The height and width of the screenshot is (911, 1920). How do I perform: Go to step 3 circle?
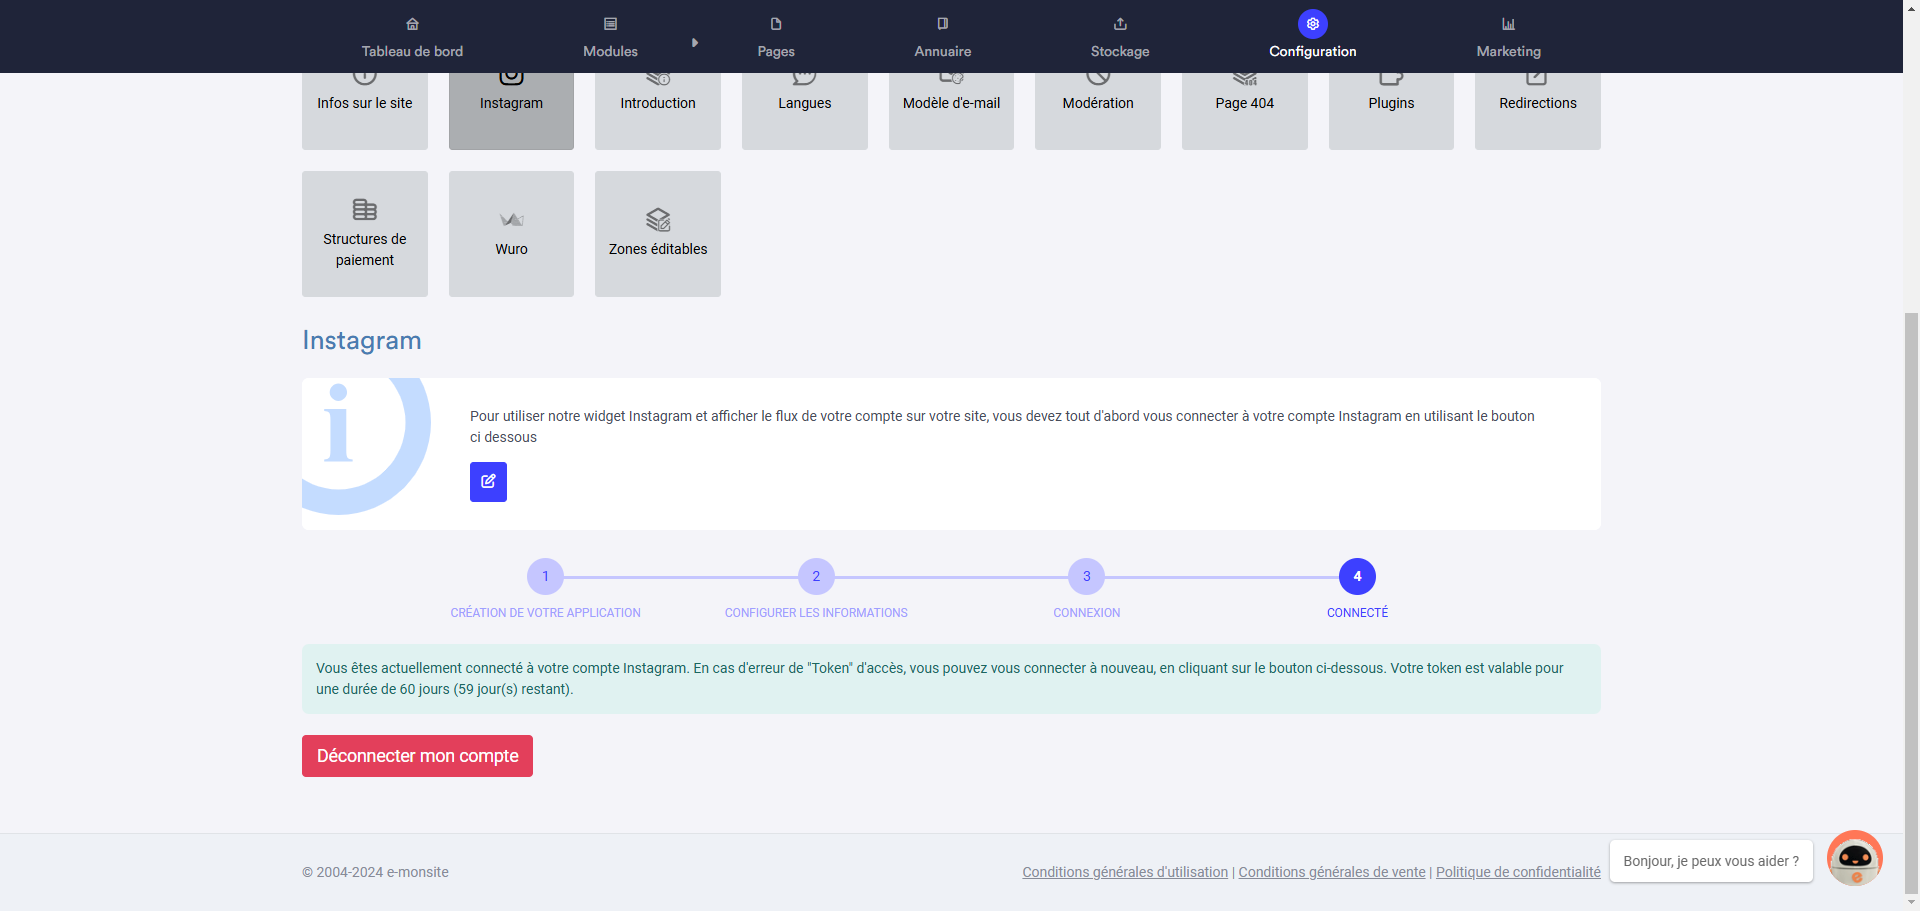(1087, 576)
